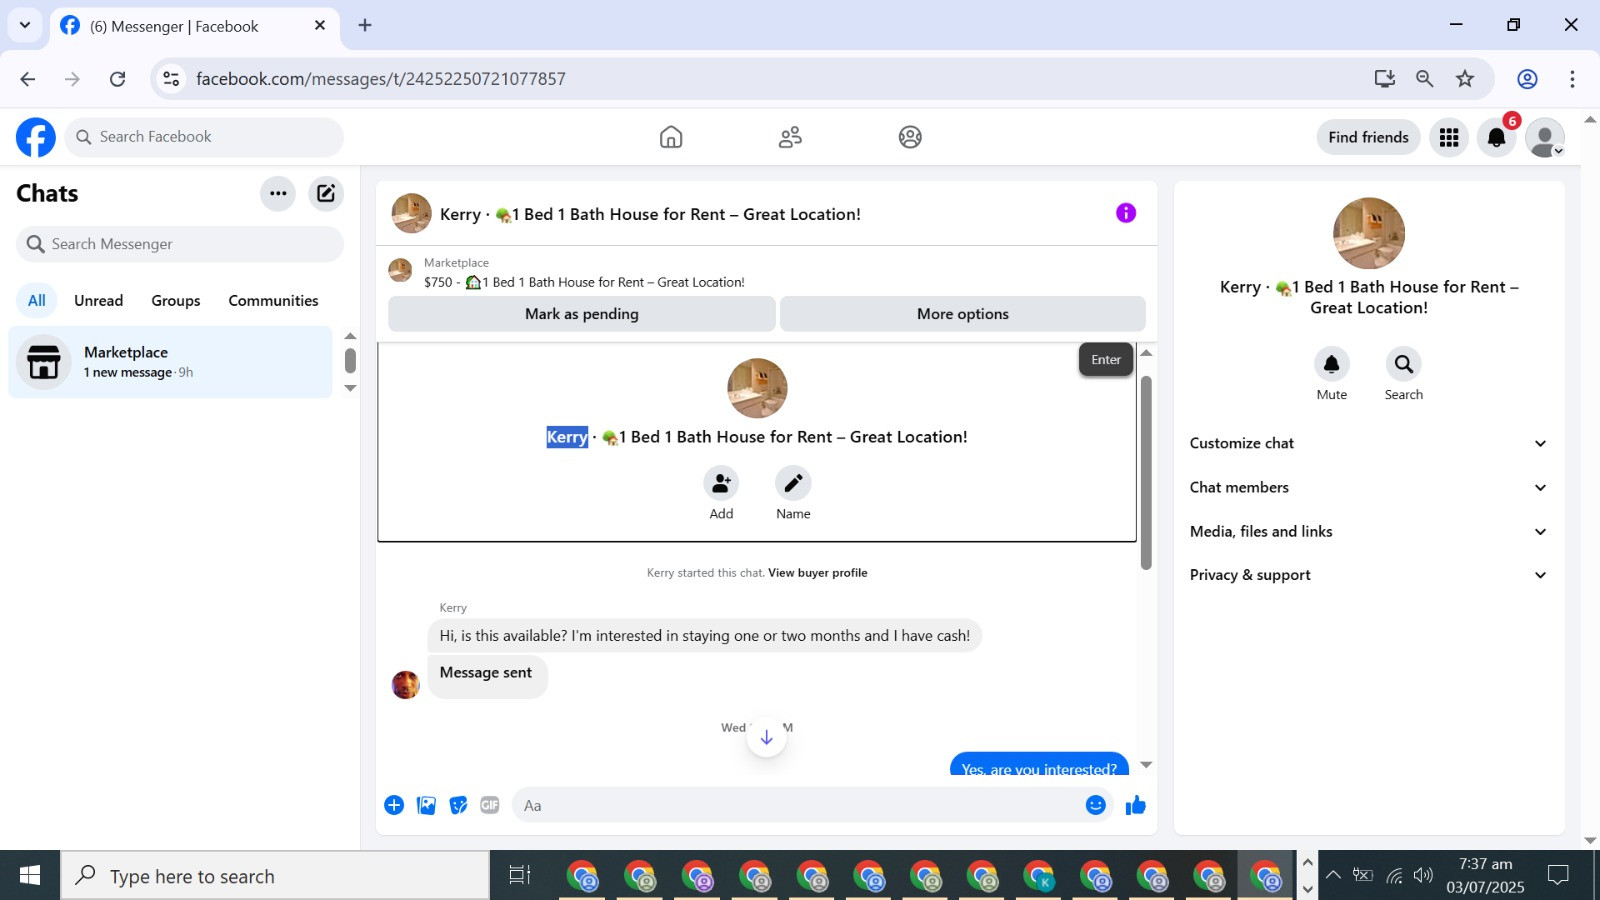Viewport: 1600px width, 900px height.
Task: Open the Windows Start menu
Action: tap(30, 876)
